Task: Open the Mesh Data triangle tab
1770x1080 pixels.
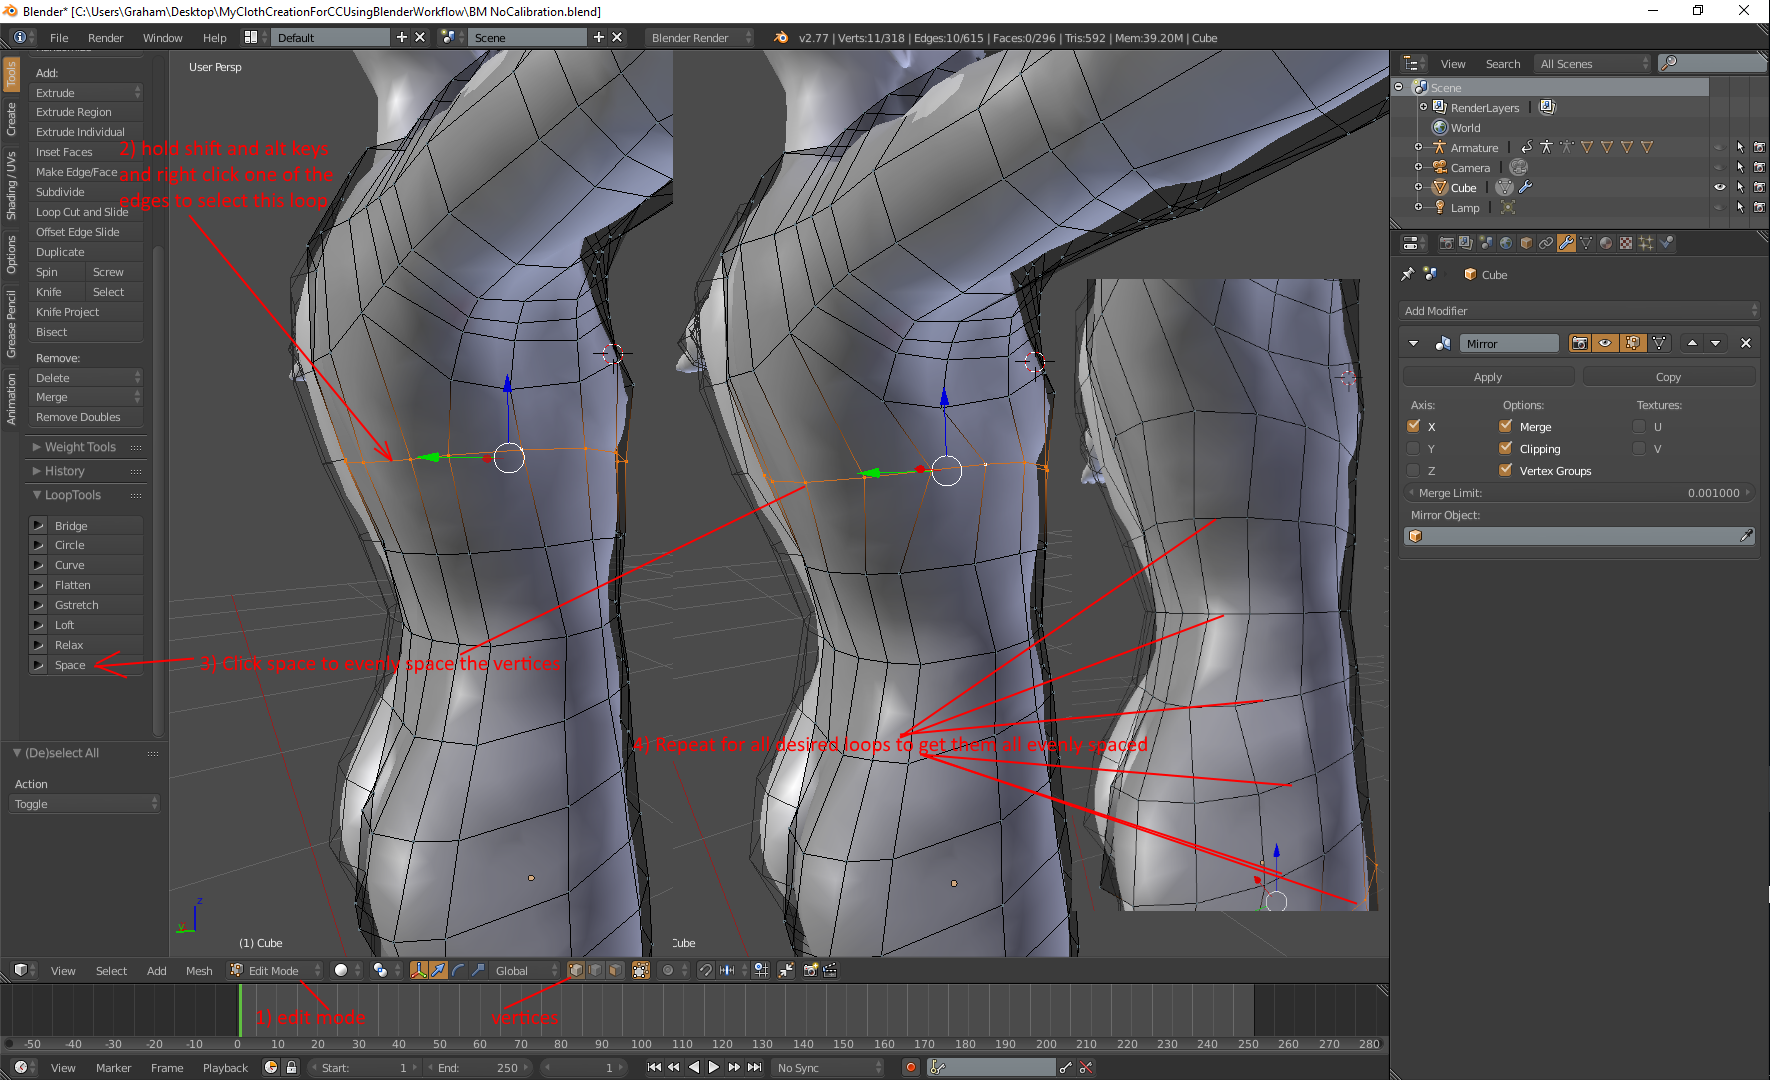Action: point(1586,243)
